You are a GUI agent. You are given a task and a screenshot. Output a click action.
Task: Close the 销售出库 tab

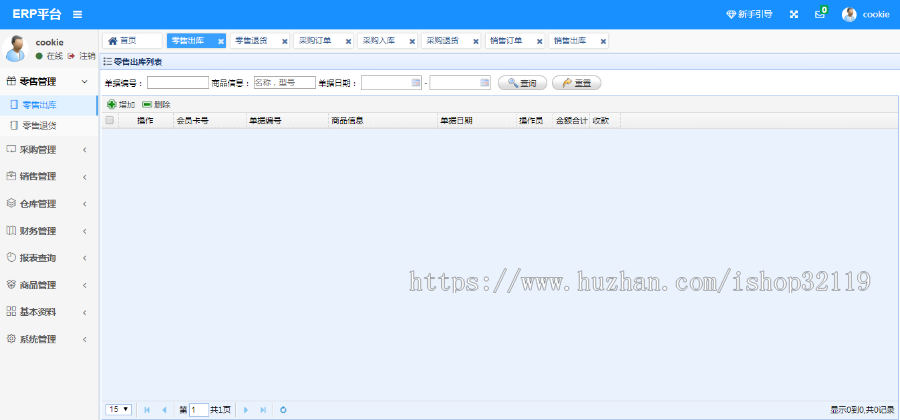click(x=603, y=41)
